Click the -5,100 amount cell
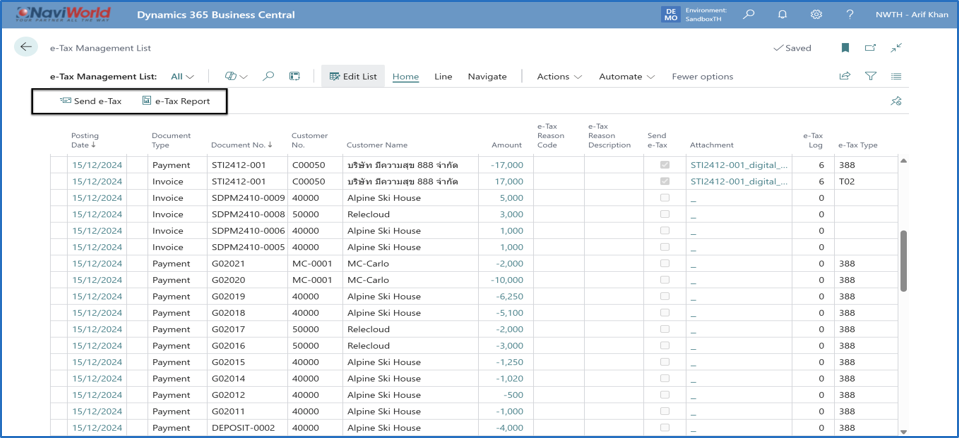 pyautogui.click(x=507, y=313)
